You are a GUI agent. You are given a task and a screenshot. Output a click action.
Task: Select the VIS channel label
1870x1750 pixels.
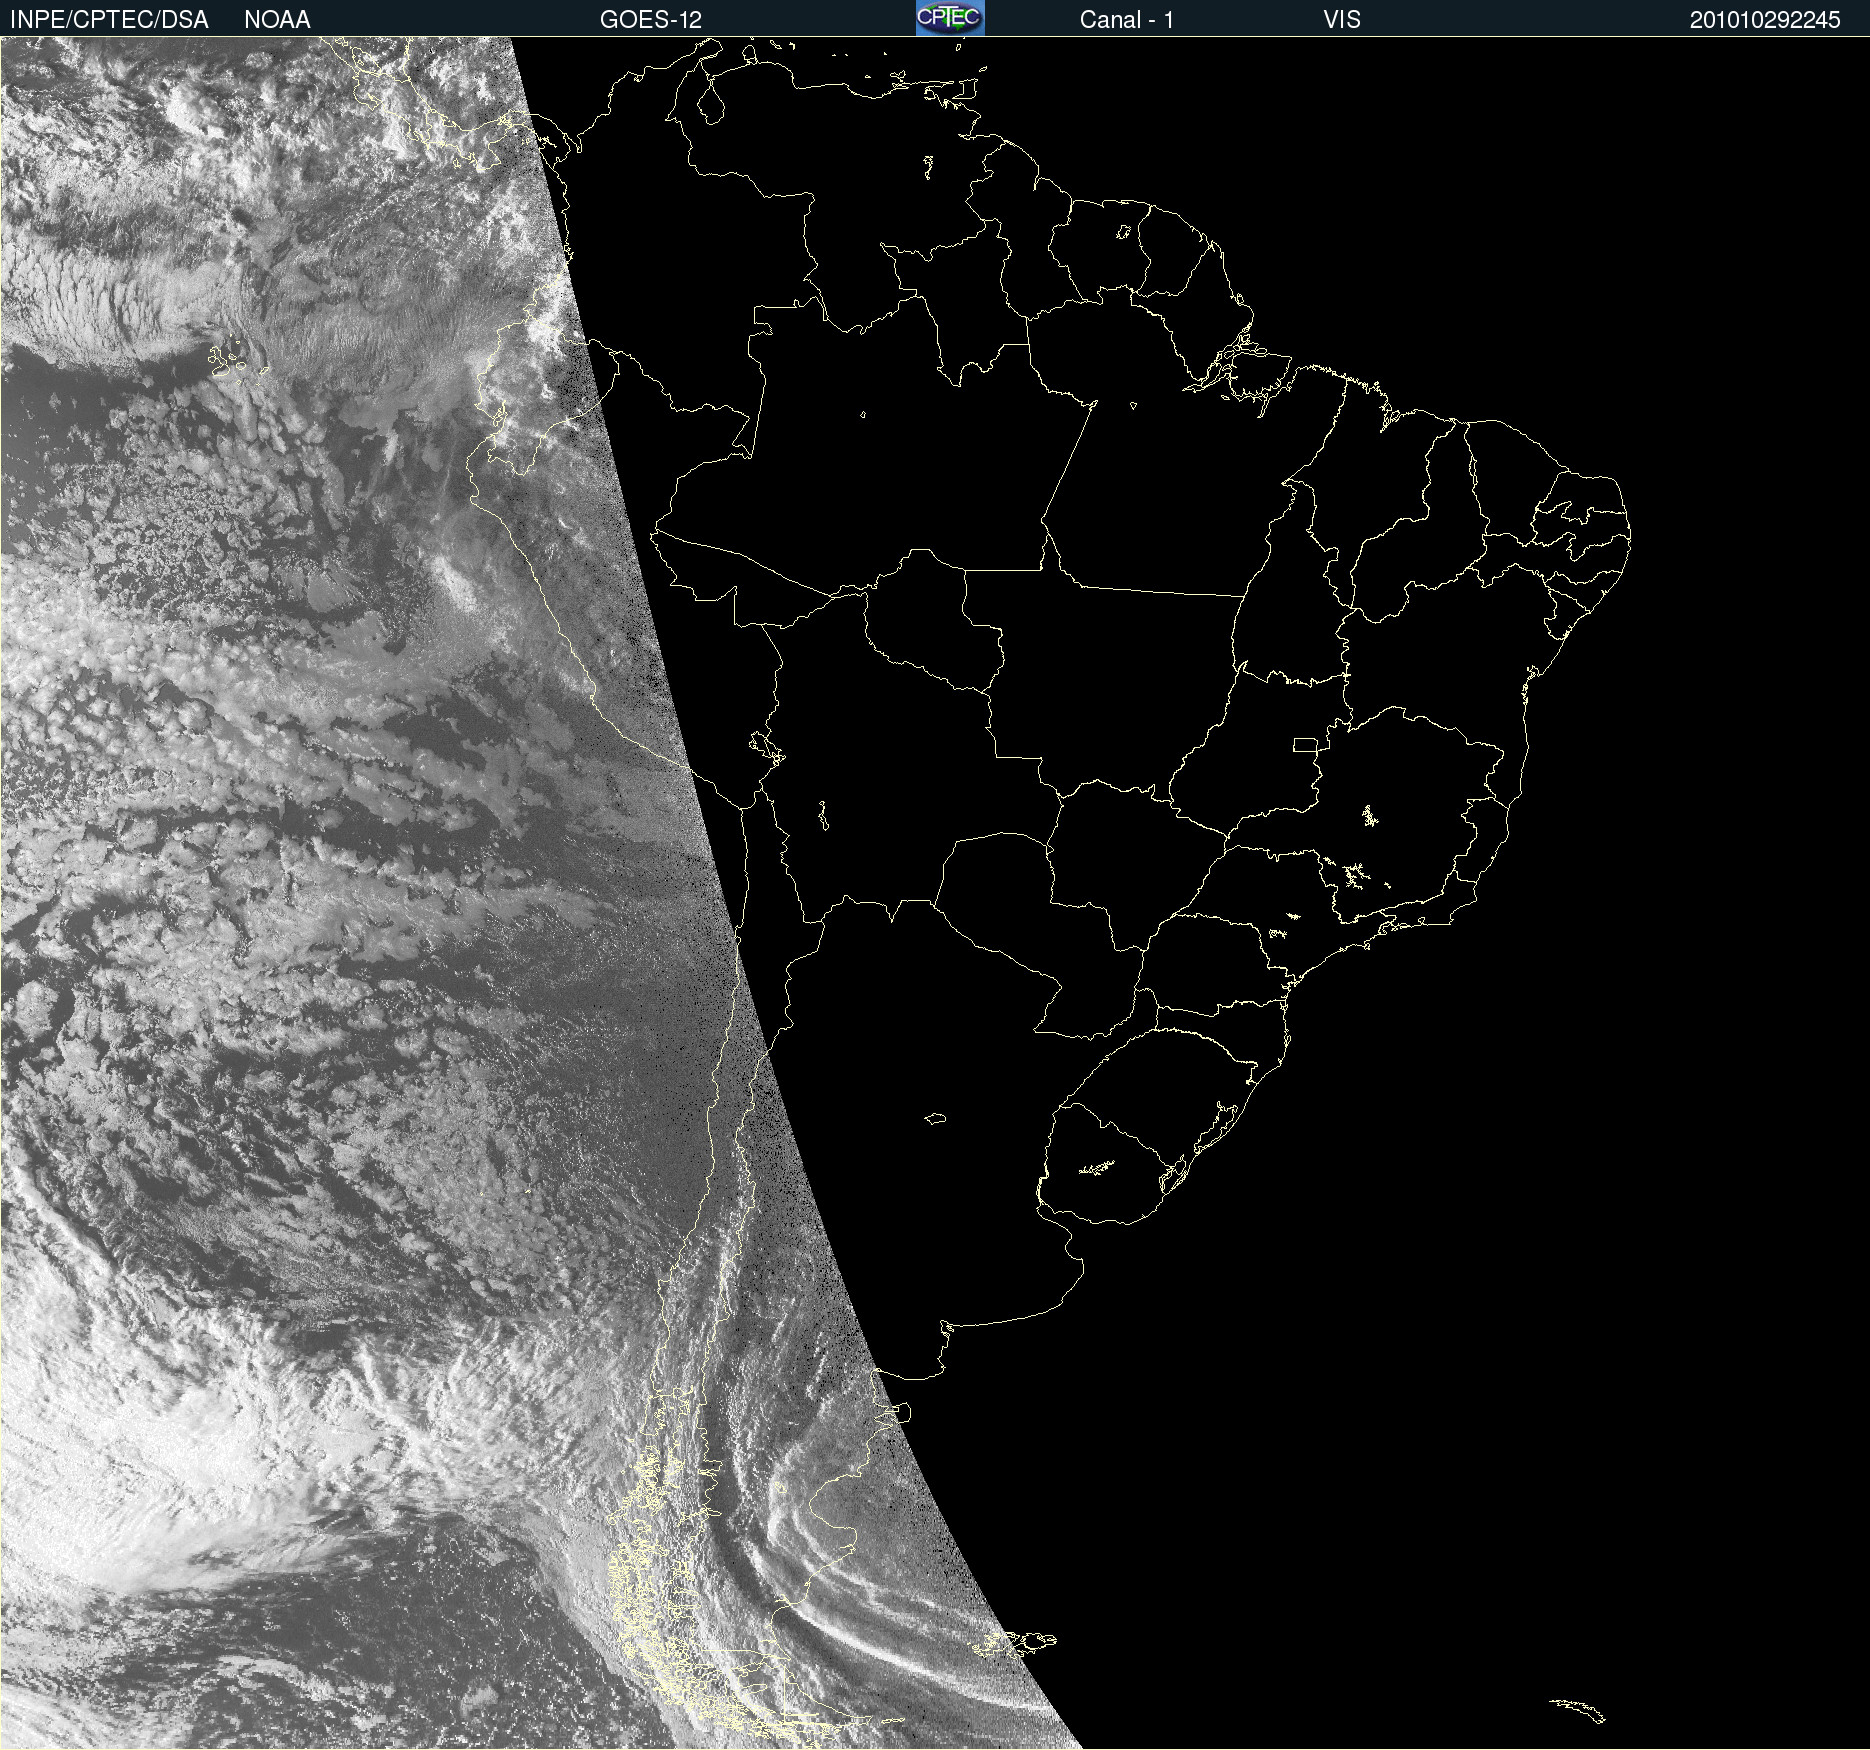[1342, 20]
